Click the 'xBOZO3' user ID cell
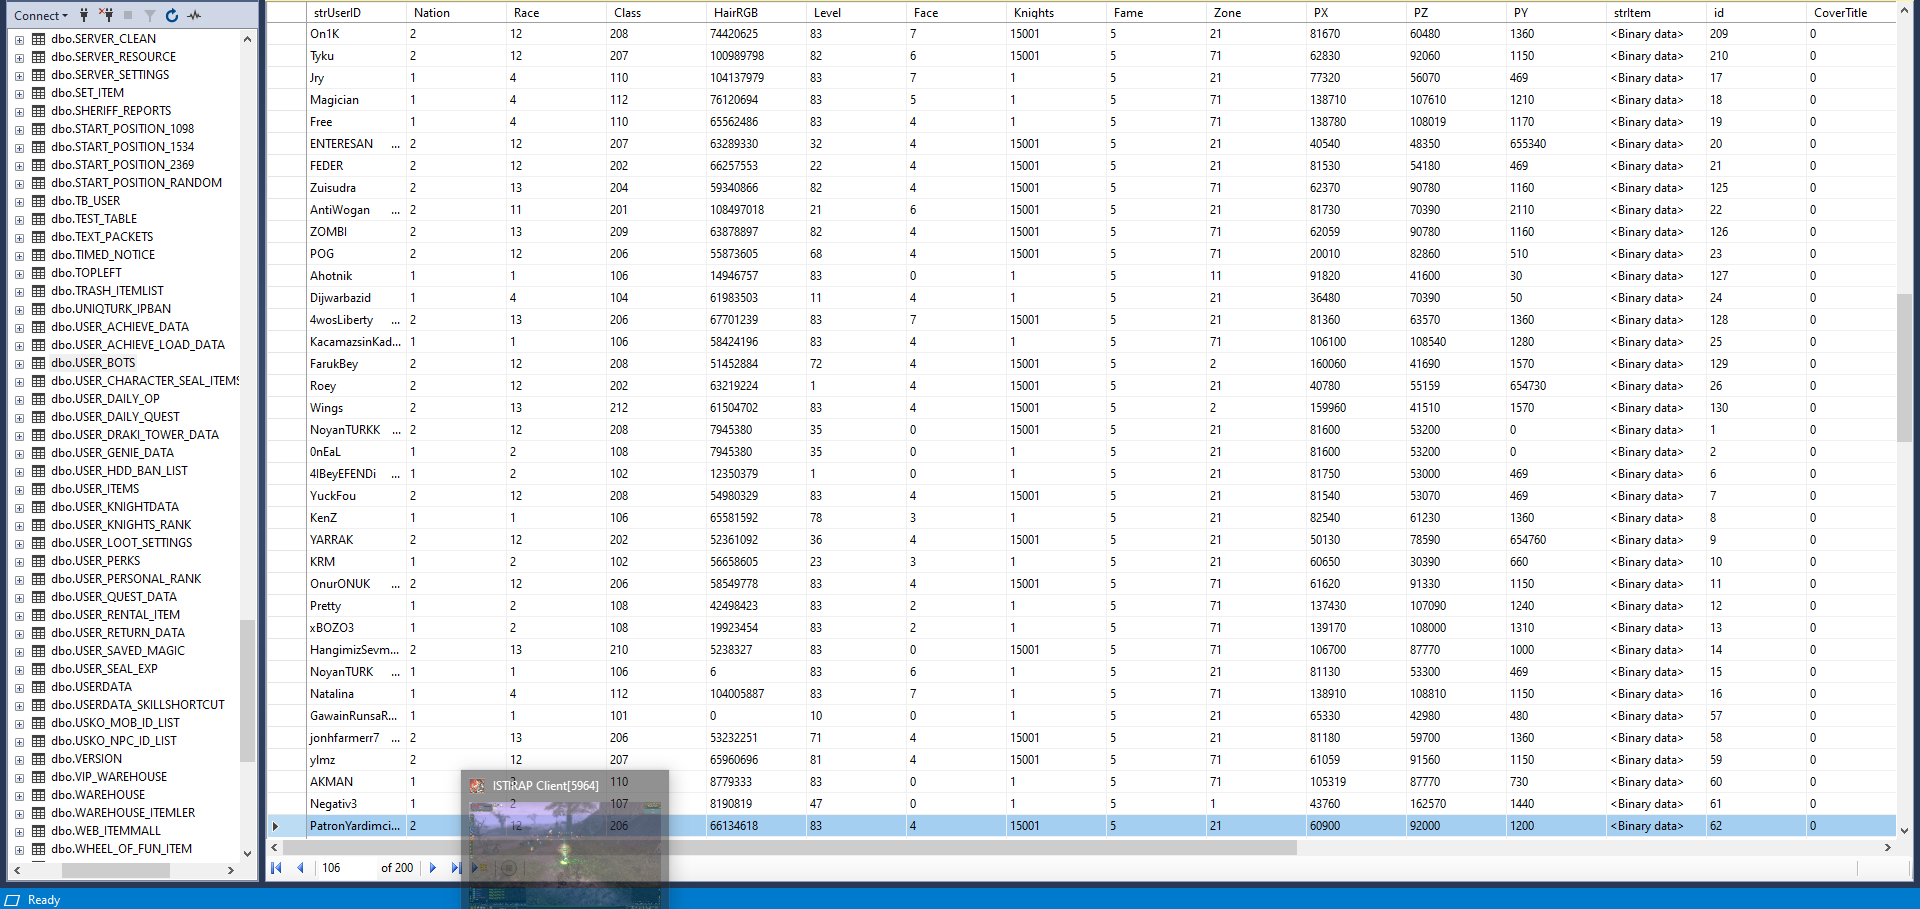Screen dimensions: 1920x909 pyautogui.click(x=356, y=628)
